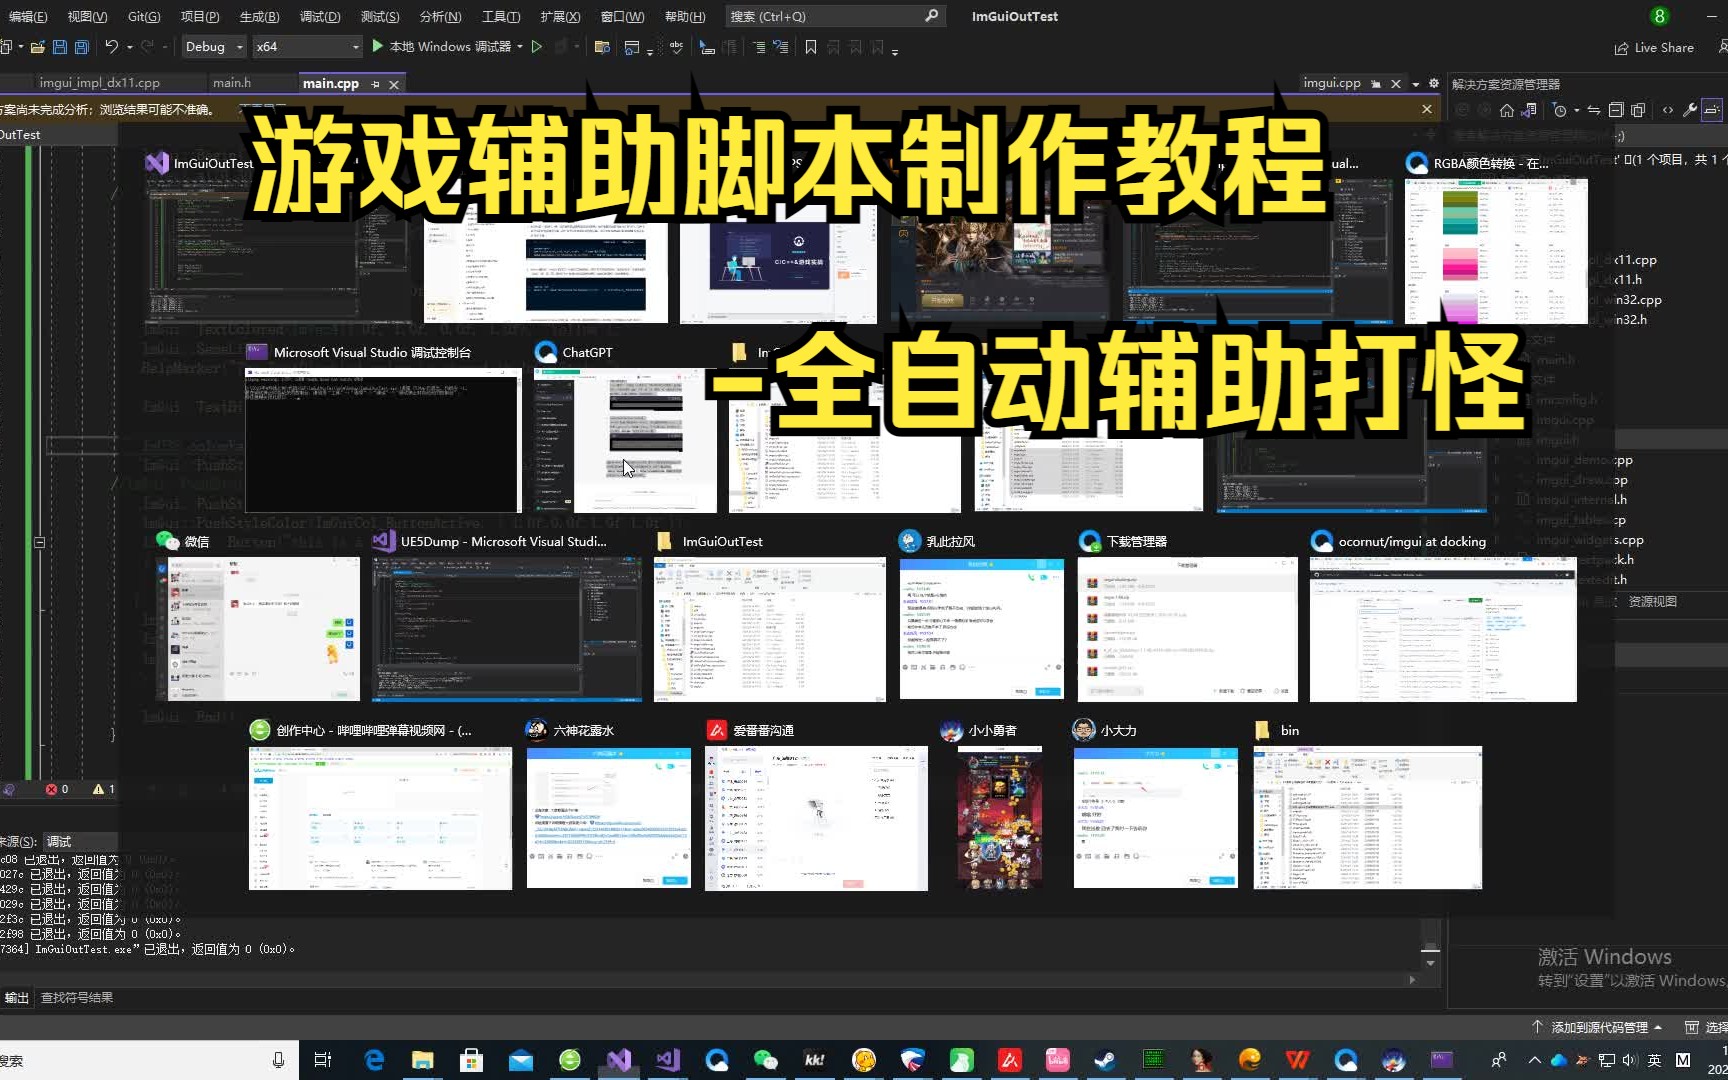This screenshot has height=1080, width=1728.
Task: Close the yellow analysis info bar
Action: click(1427, 109)
